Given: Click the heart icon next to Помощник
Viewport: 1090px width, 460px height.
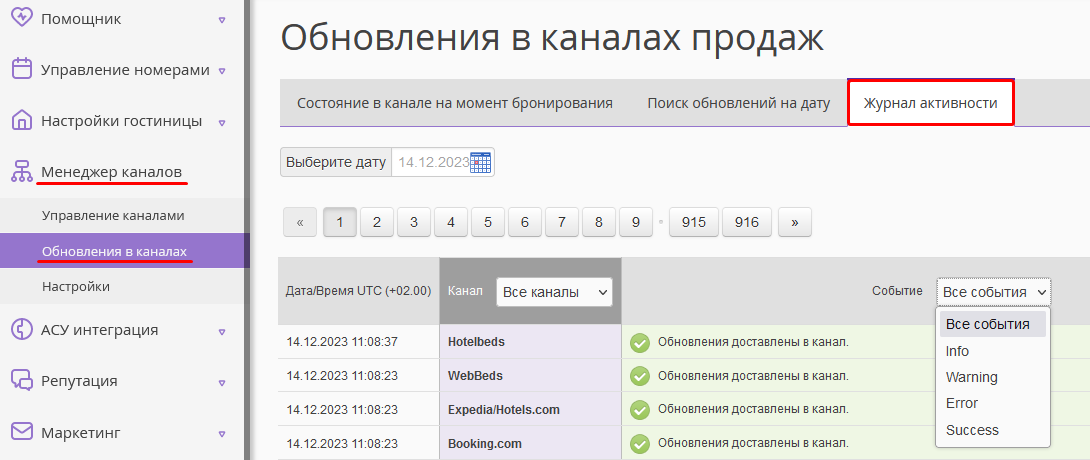Looking at the screenshot, I should [22, 17].
